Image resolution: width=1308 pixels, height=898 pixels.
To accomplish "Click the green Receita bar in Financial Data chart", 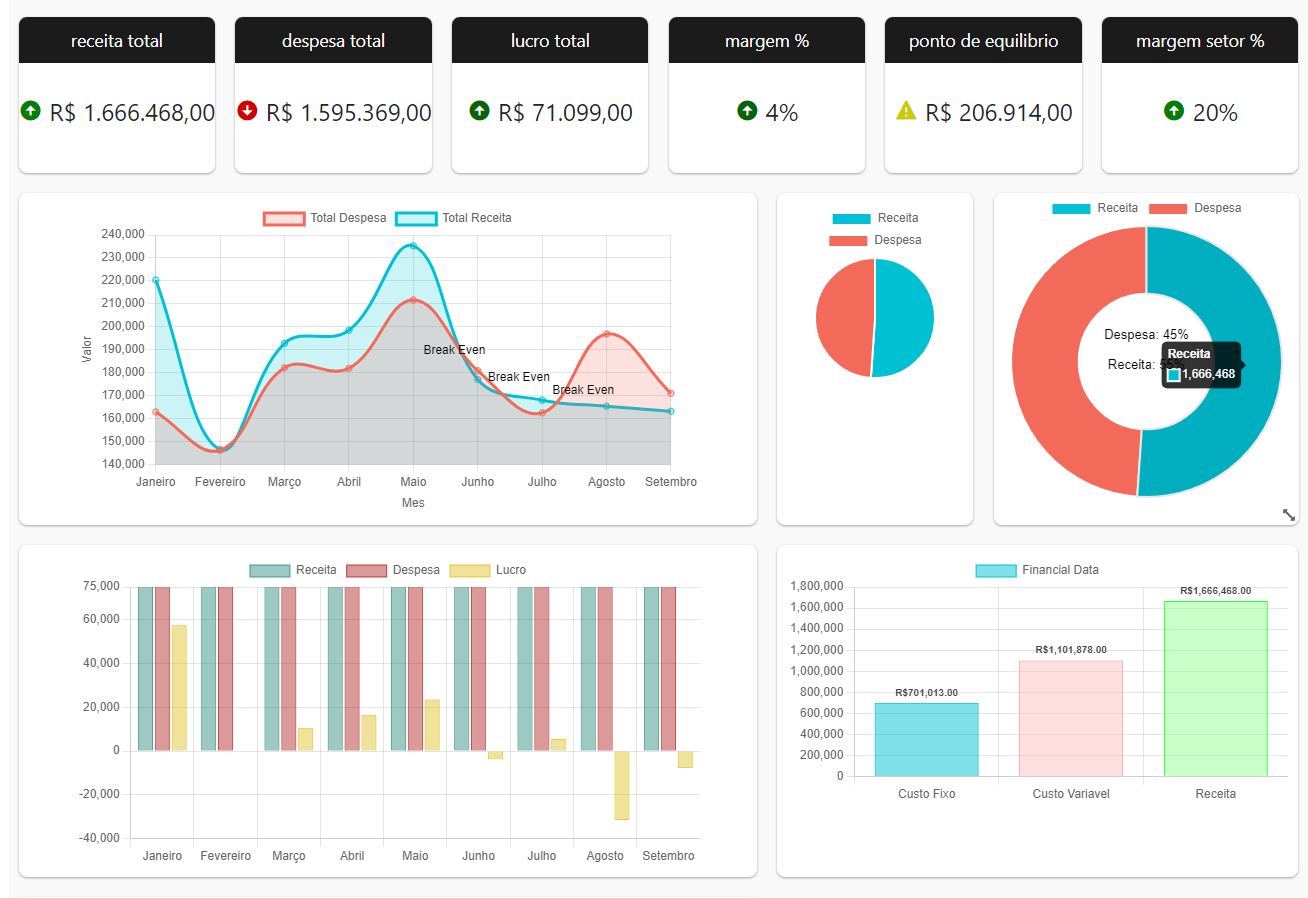I will [1215, 688].
